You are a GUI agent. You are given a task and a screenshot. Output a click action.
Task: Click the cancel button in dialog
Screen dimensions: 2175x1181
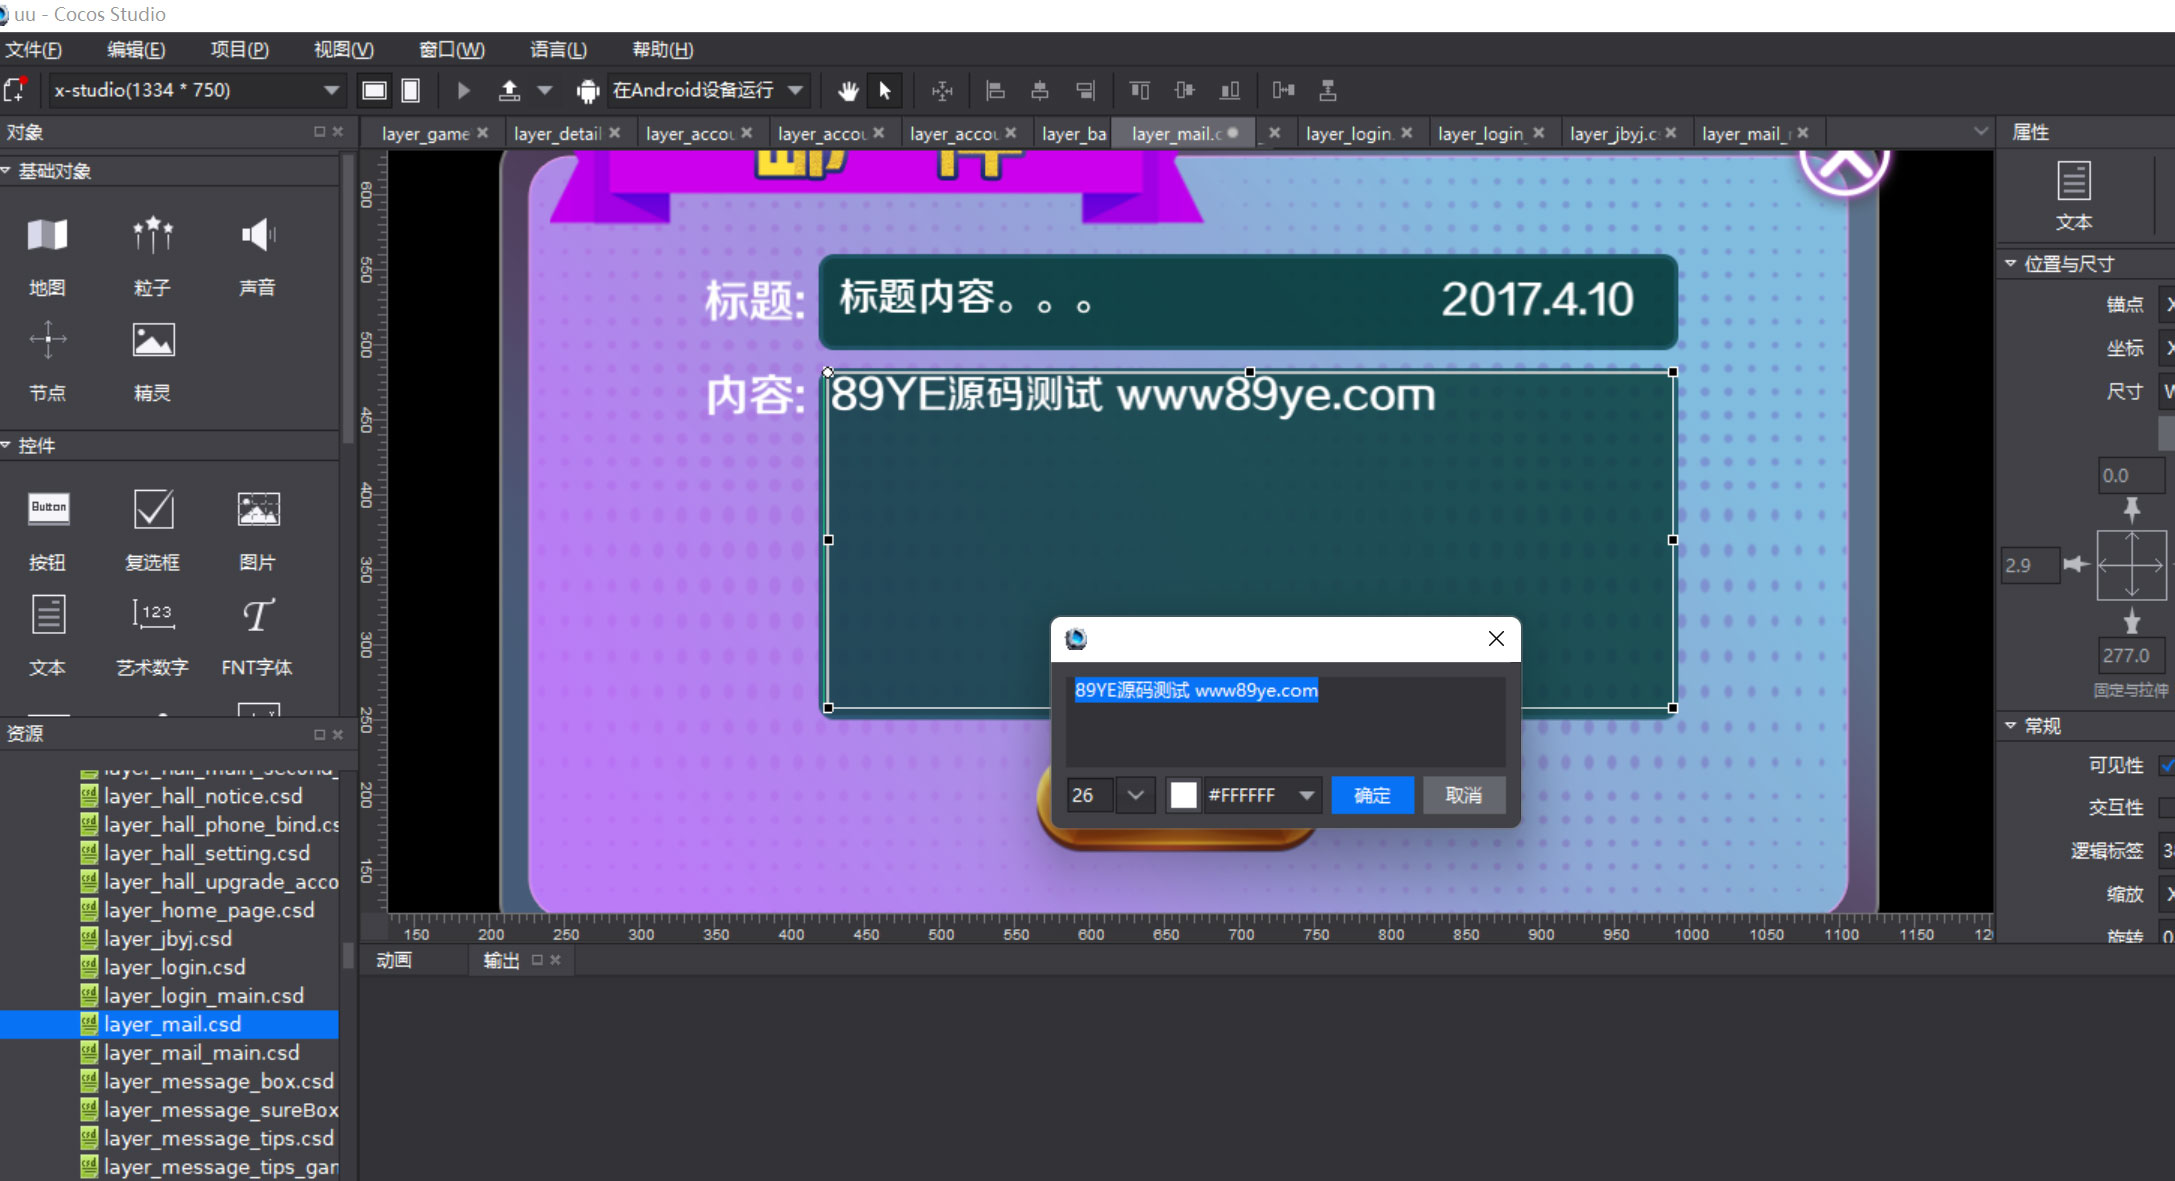[x=1463, y=795]
